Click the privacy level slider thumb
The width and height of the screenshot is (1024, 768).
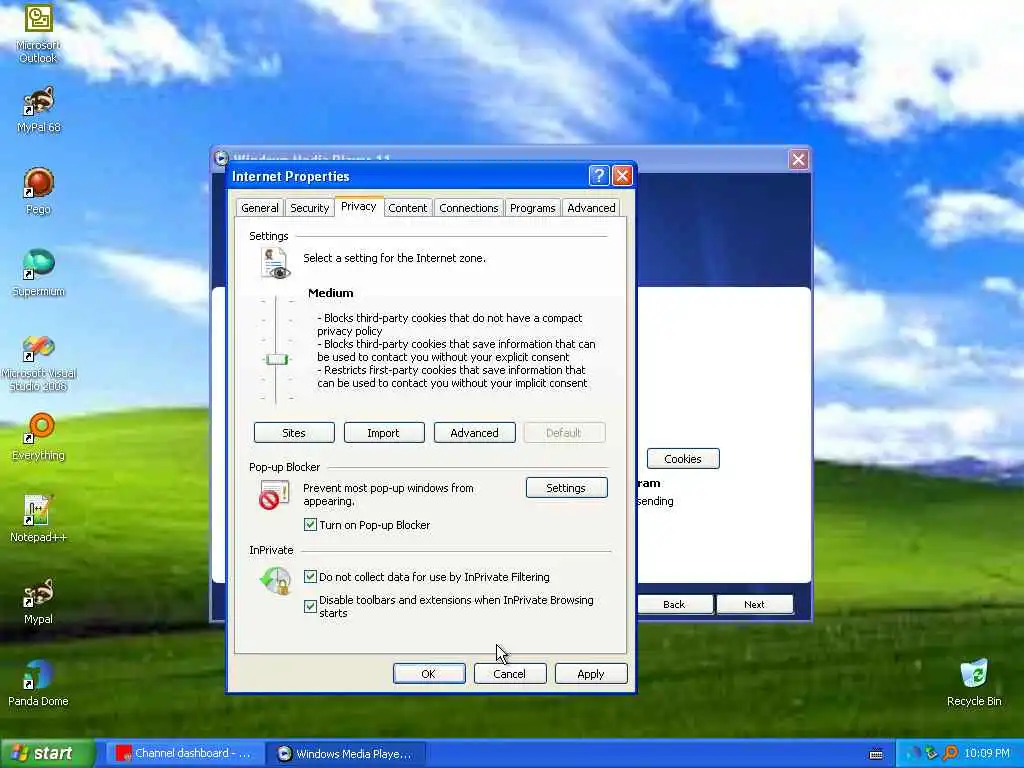pos(277,359)
